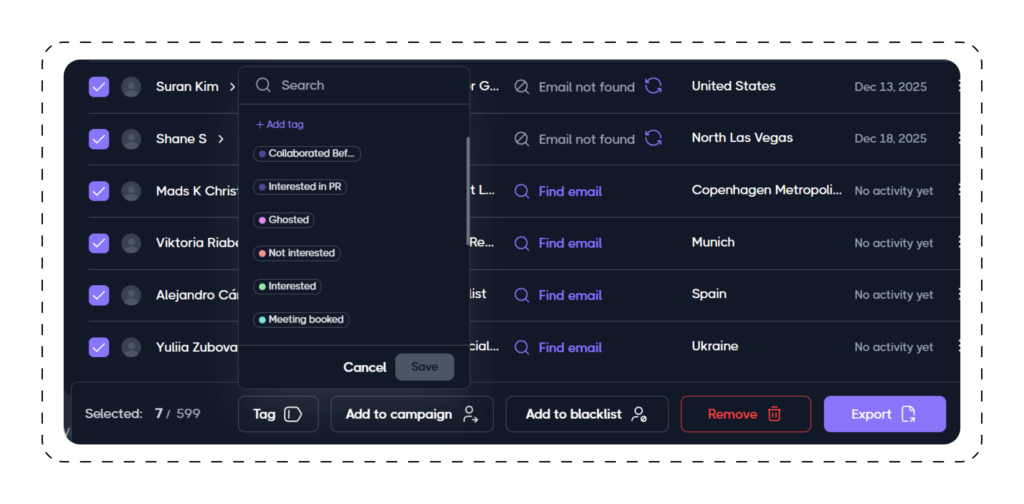Select the Collaborated Bef... tag

307,153
